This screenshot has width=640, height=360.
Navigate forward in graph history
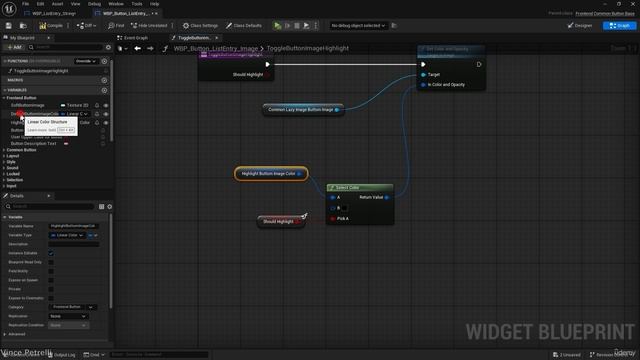[x=150, y=49]
